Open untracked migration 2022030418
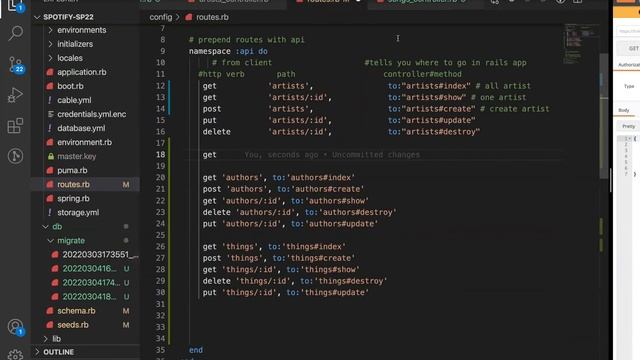Screen dimensions: 640x360 click(x=89, y=297)
